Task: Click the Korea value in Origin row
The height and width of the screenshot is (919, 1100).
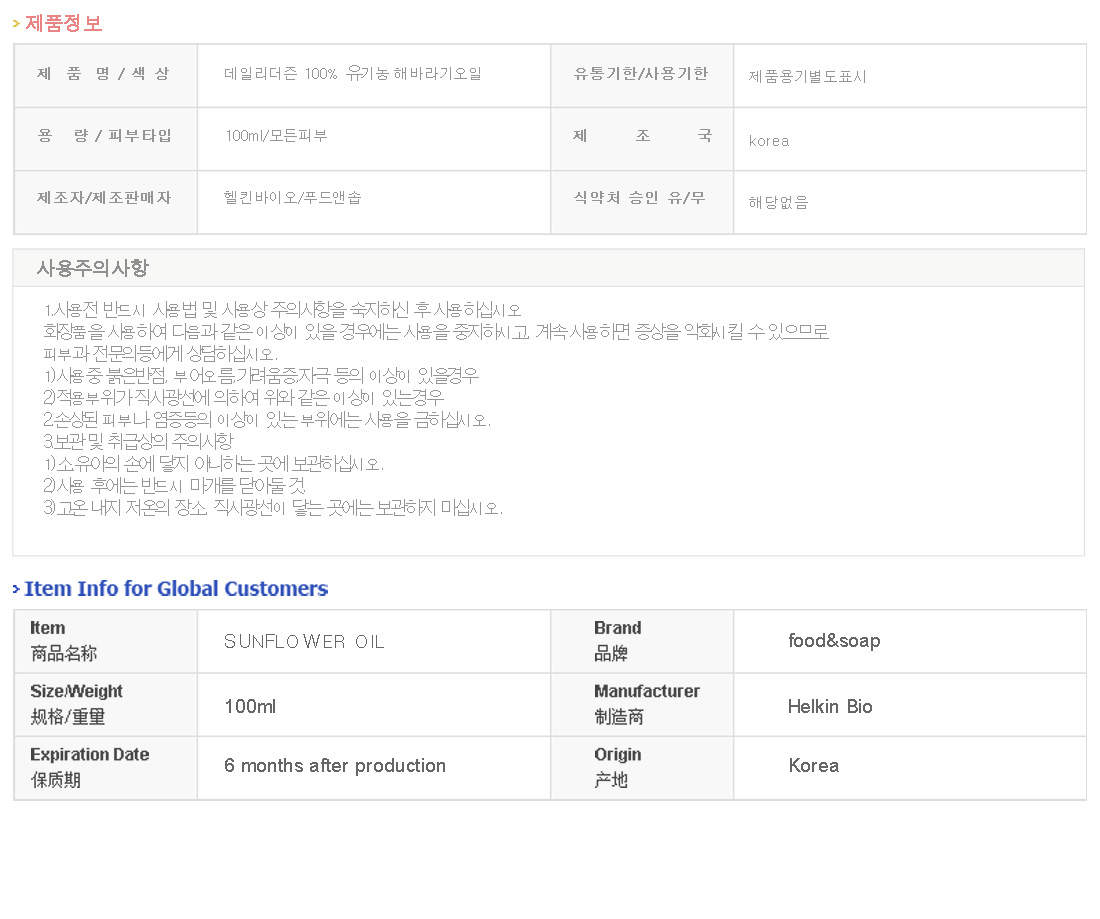Action: (x=814, y=766)
